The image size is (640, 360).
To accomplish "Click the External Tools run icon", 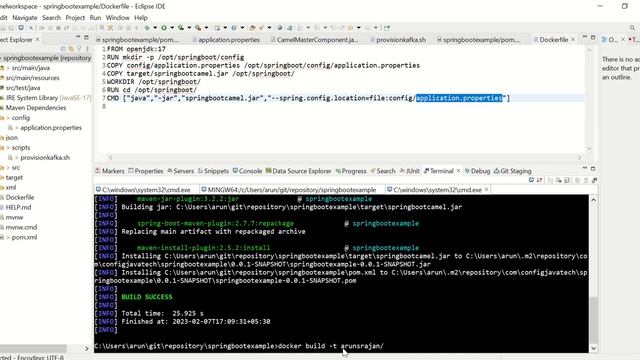I will tap(198, 28).
